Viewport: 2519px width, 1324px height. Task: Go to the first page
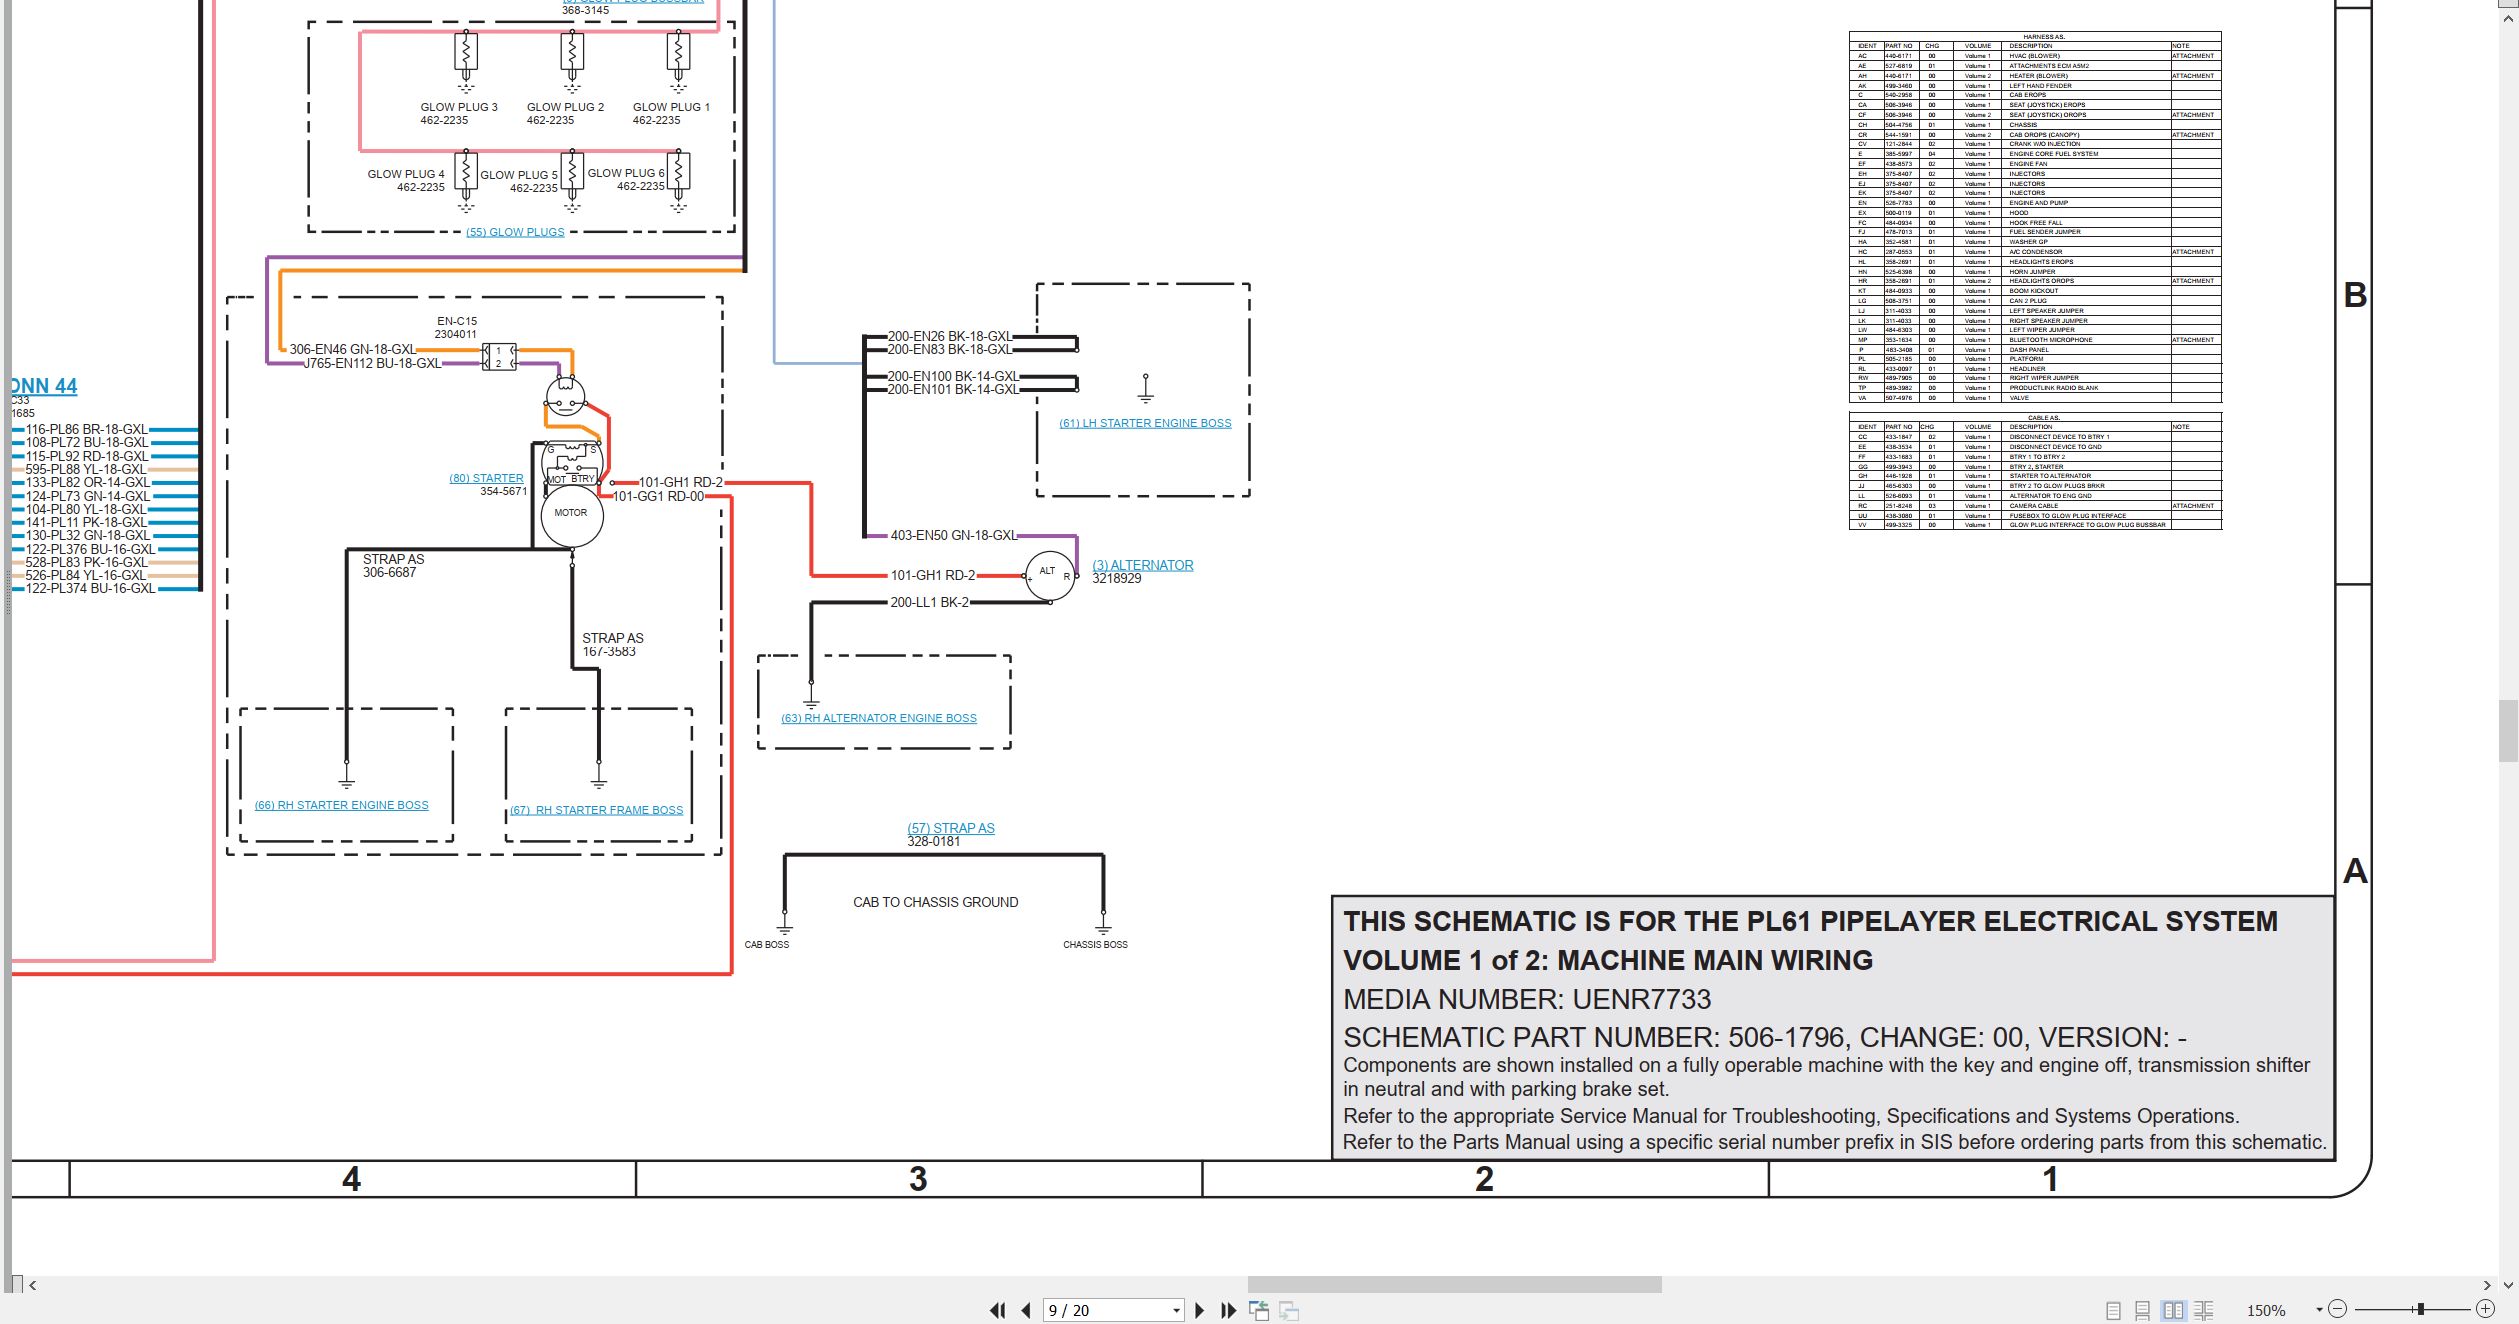coord(997,1310)
